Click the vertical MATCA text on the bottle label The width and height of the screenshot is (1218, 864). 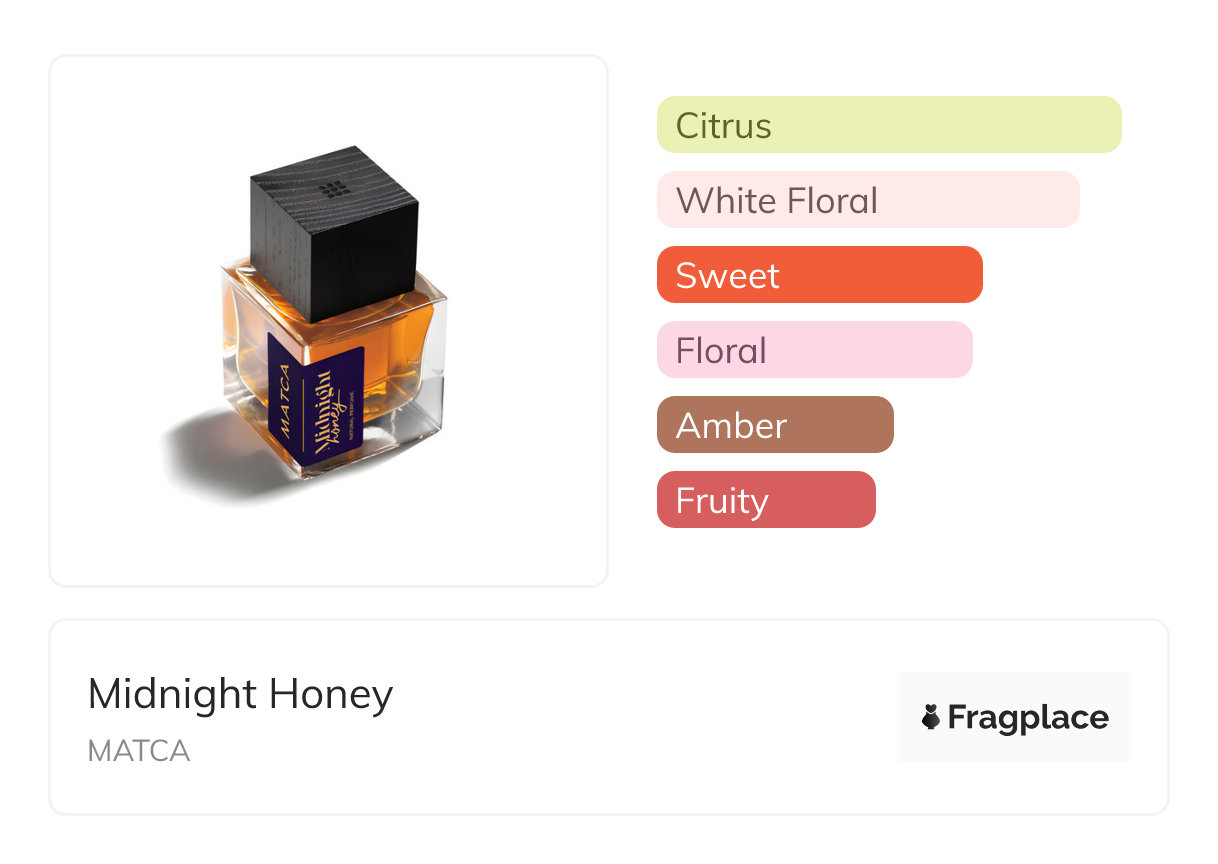click(x=285, y=400)
